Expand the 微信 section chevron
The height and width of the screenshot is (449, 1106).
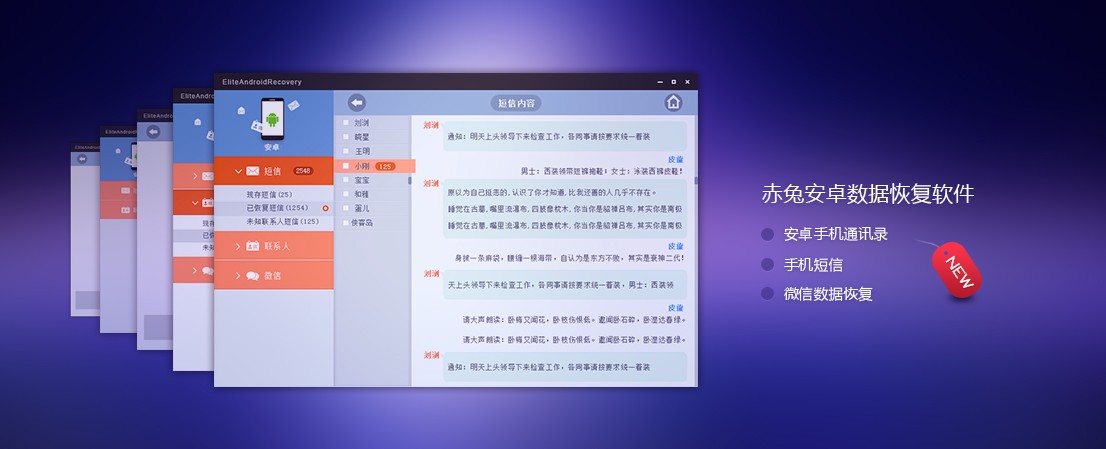click(238, 276)
